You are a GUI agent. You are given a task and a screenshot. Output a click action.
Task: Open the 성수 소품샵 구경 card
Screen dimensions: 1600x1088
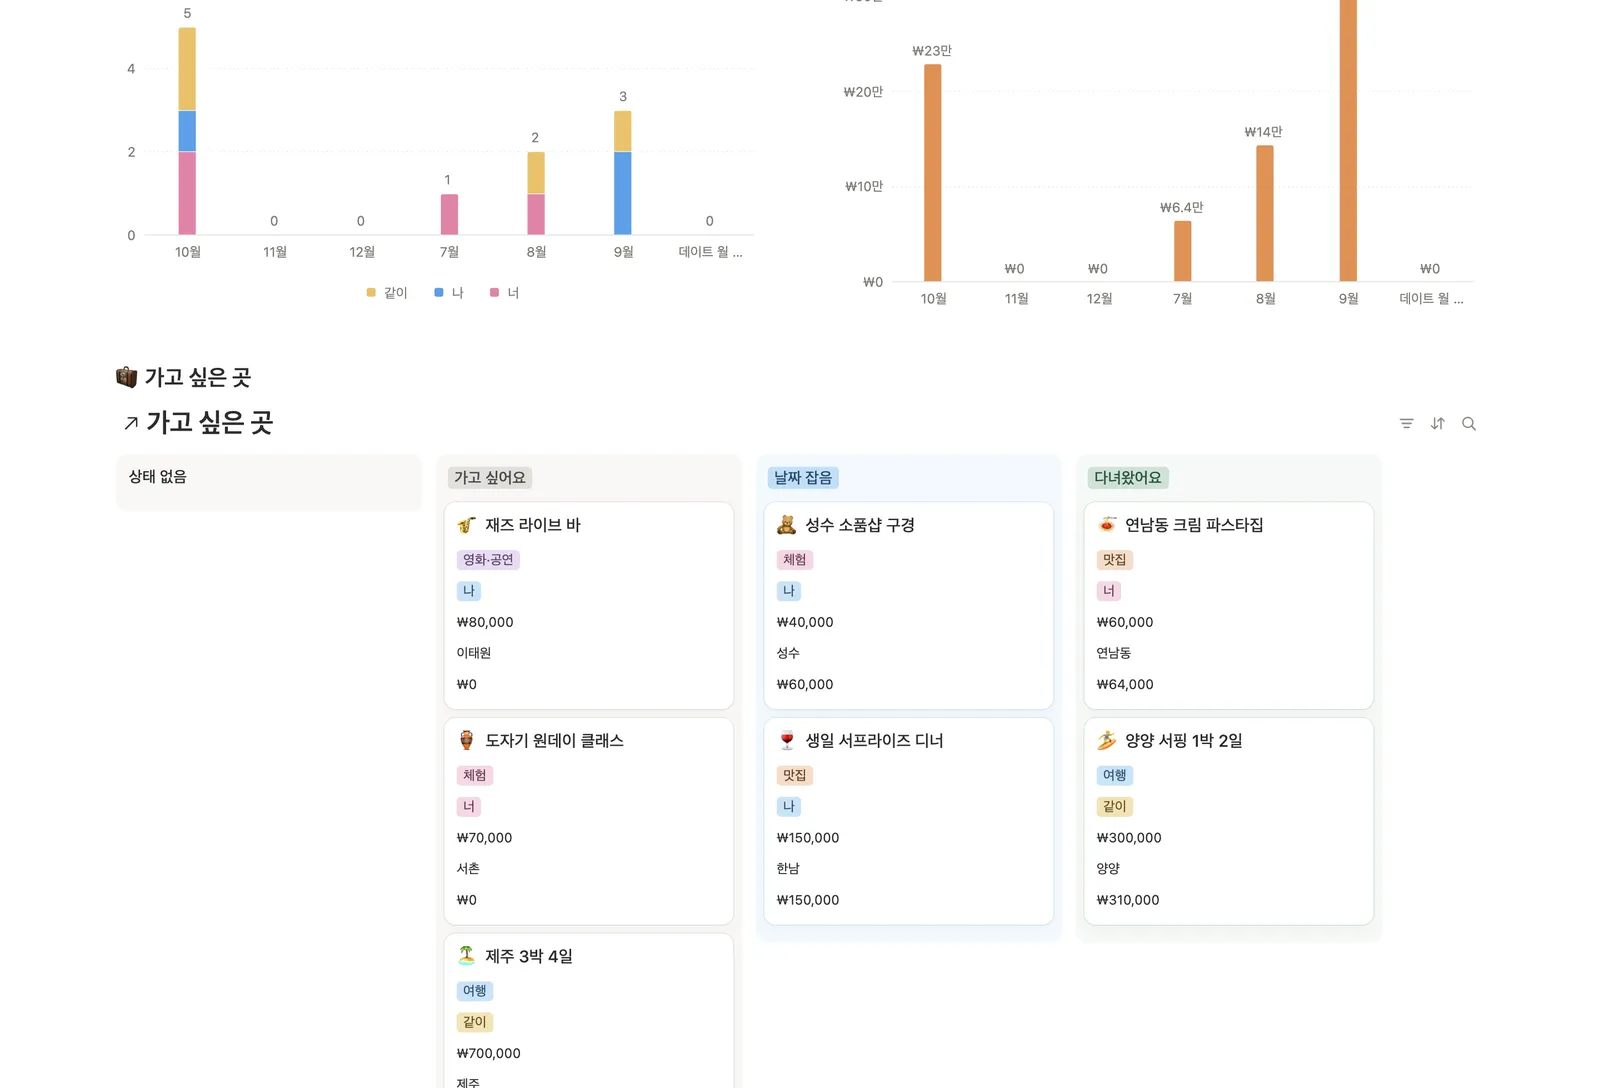909,606
